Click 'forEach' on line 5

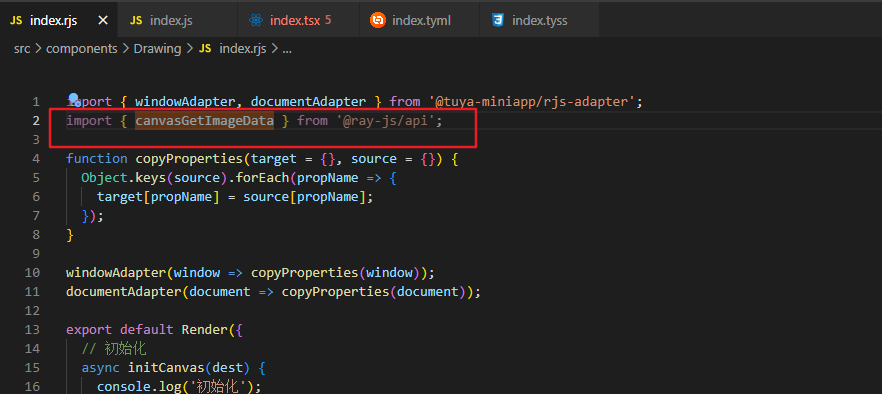coord(263,178)
